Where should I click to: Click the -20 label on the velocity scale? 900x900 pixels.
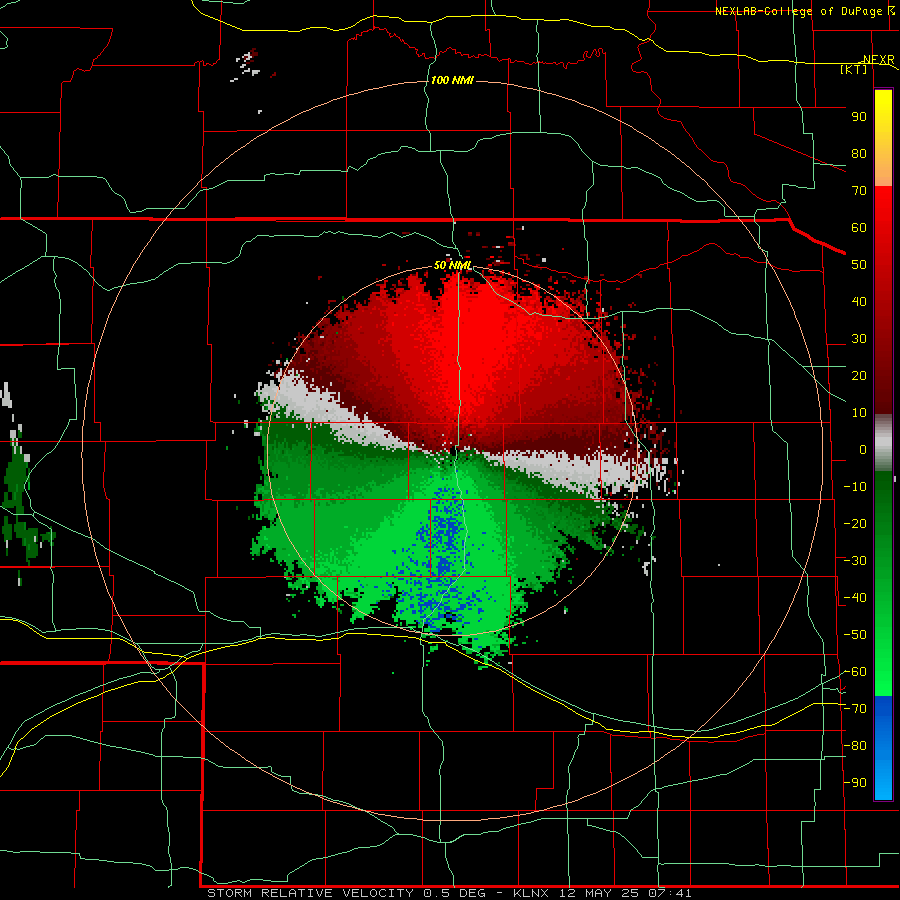(855, 524)
